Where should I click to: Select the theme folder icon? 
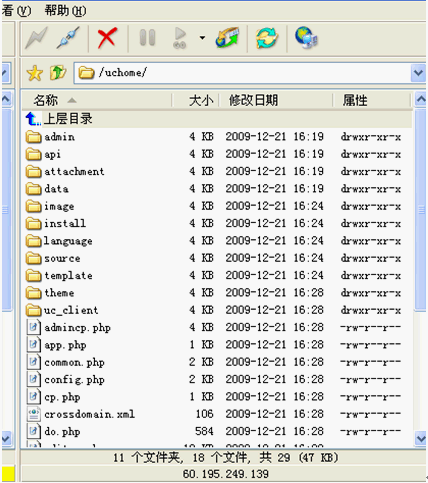pyautogui.click(x=34, y=293)
